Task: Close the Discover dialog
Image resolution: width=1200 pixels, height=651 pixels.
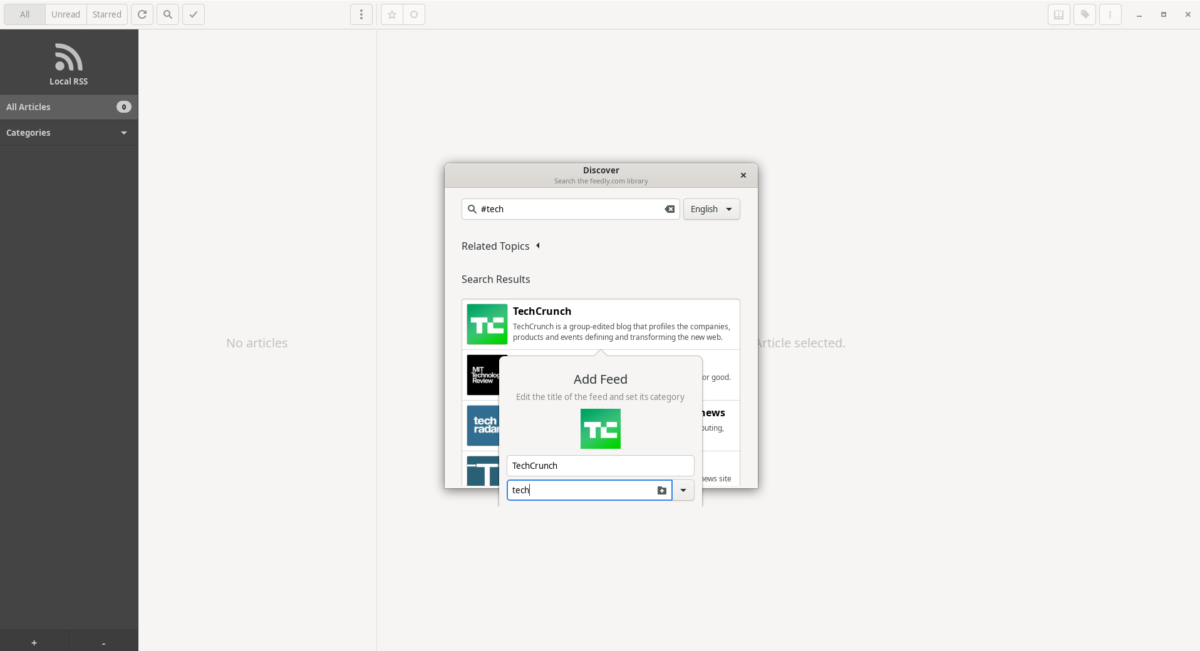Action: click(743, 175)
